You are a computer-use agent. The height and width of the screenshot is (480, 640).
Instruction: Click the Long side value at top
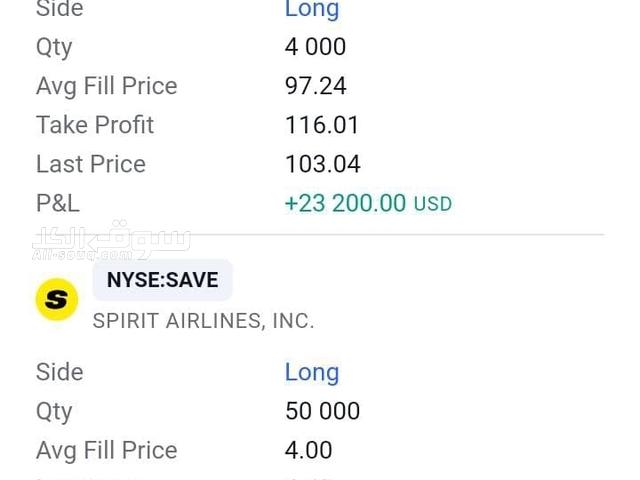(312, 10)
